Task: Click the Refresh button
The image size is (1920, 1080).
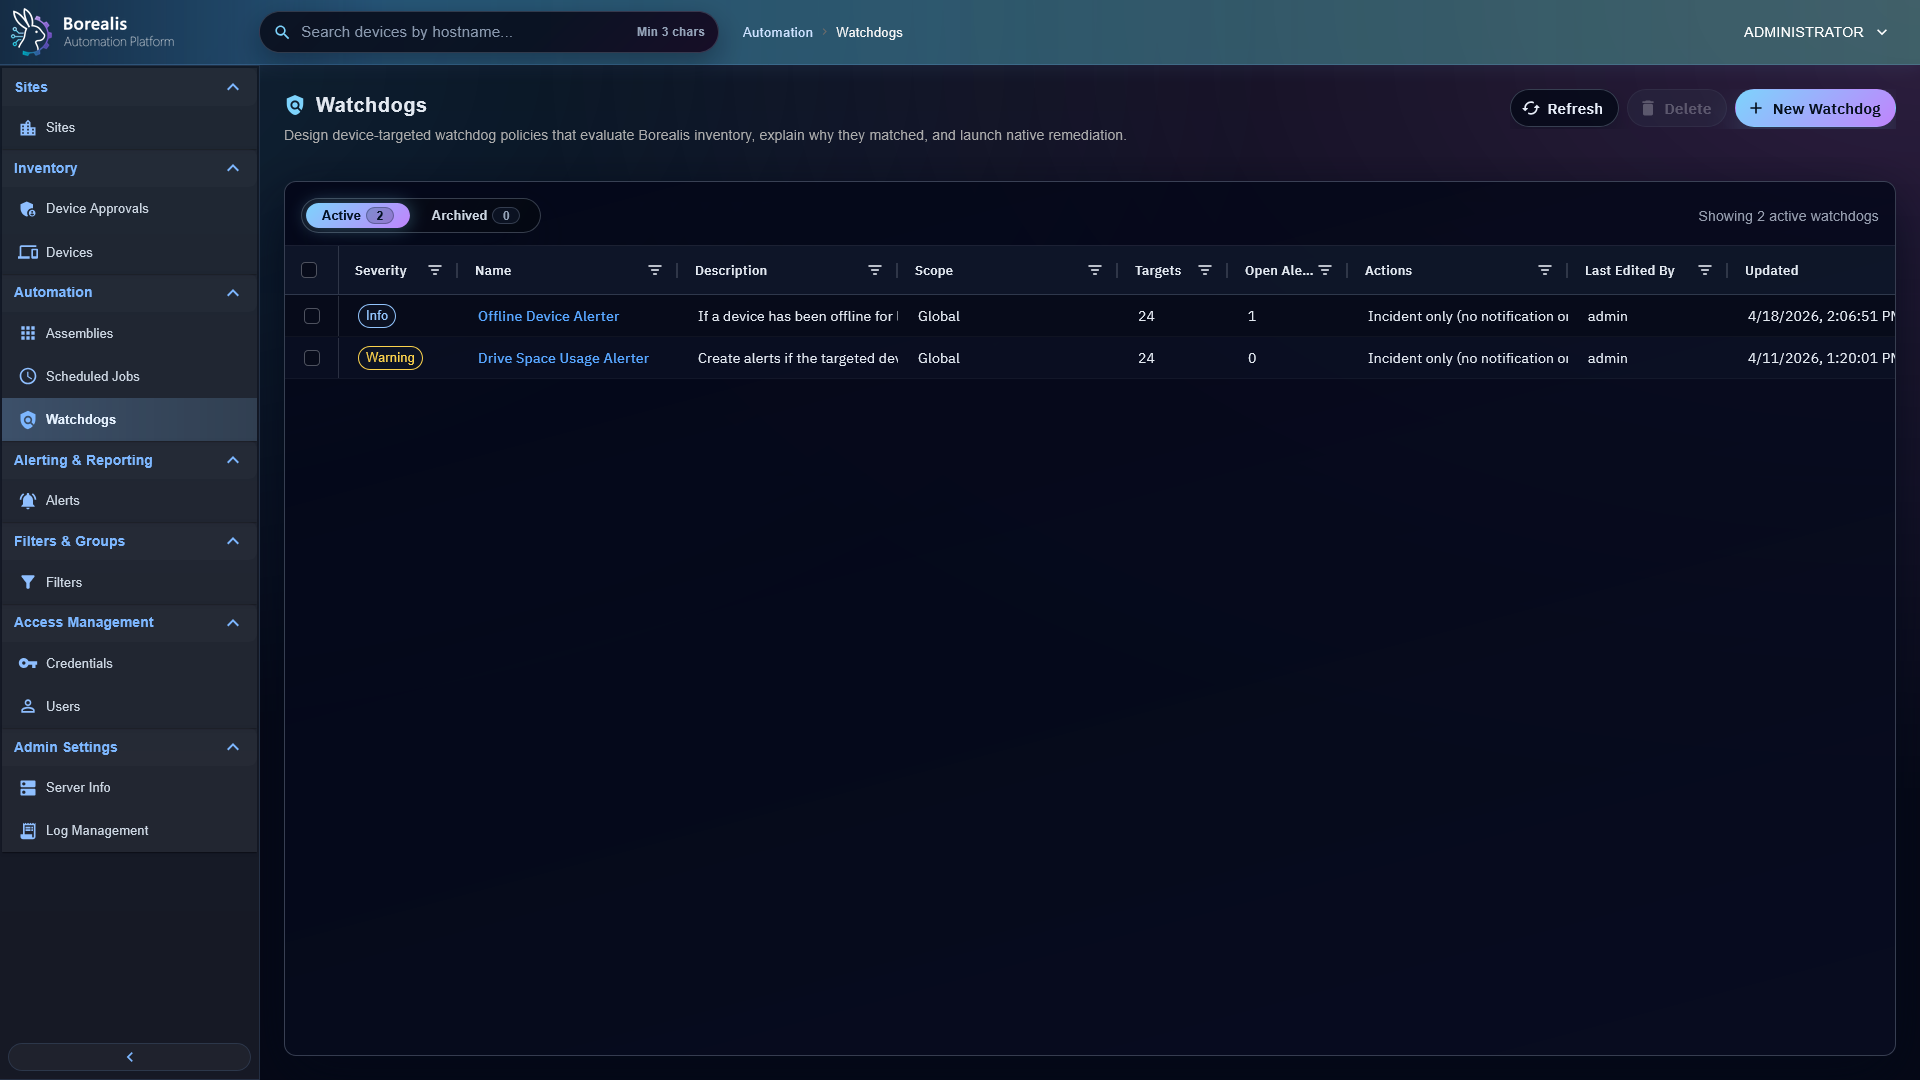Action: click(x=1564, y=108)
